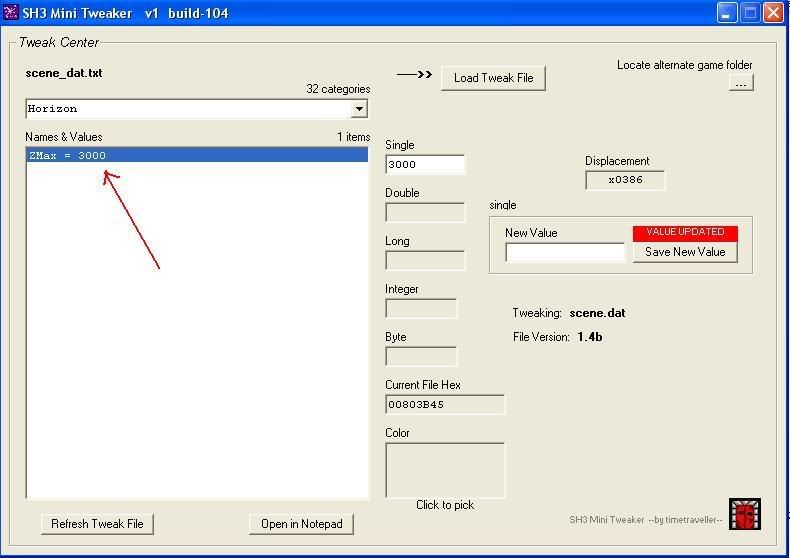The width and height of the screenshot is (790, 558).
Task: Close the SH3 Mini Tweaker window
Action: (x=773, y=13)
